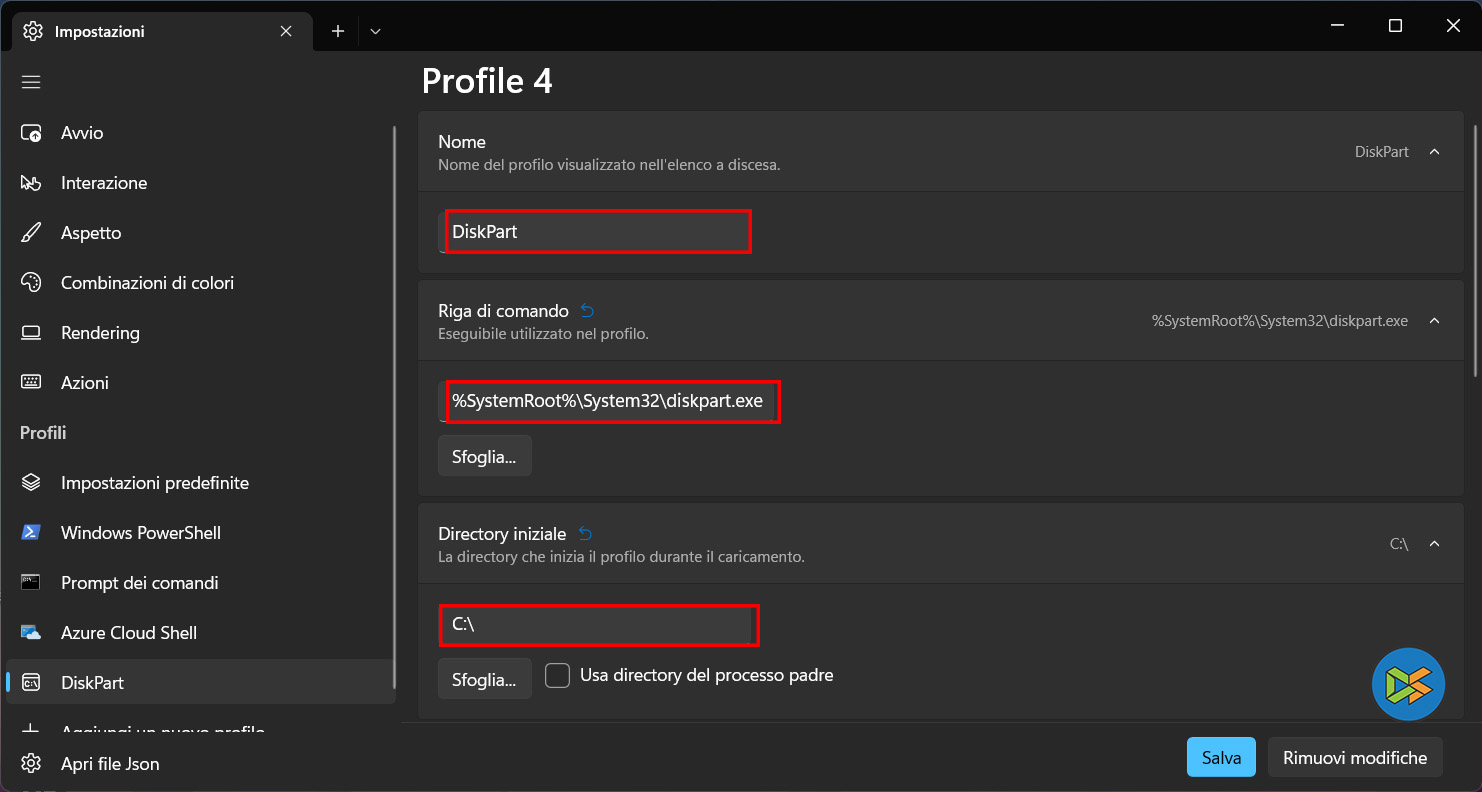Viewport: 1482px width, 792px height.
Task: Click in the DiskPart name text field
Action: pos(597,232)
